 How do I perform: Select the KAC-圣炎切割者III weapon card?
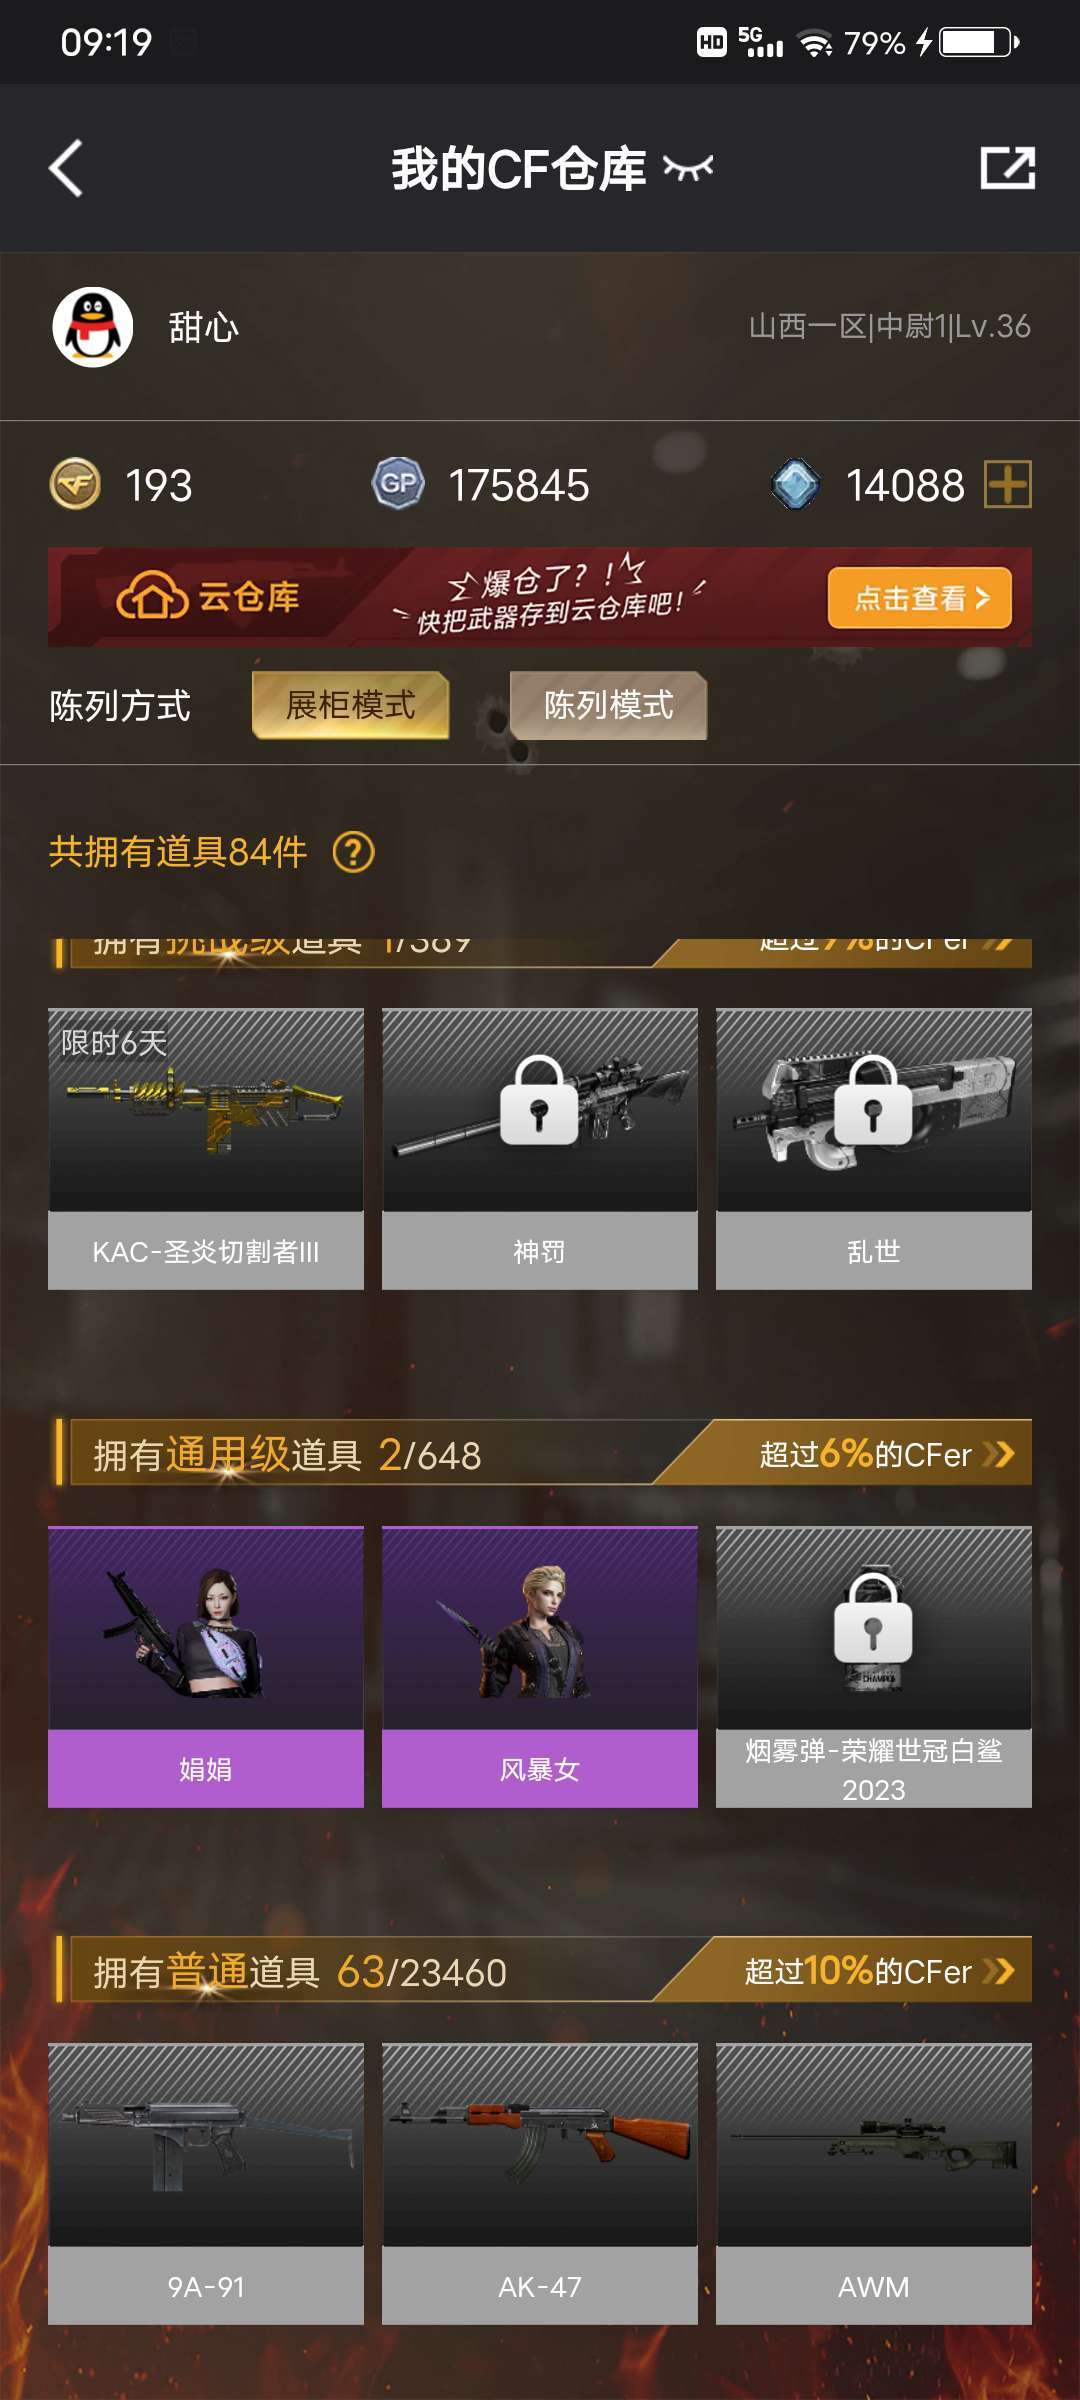point(206,1149)
